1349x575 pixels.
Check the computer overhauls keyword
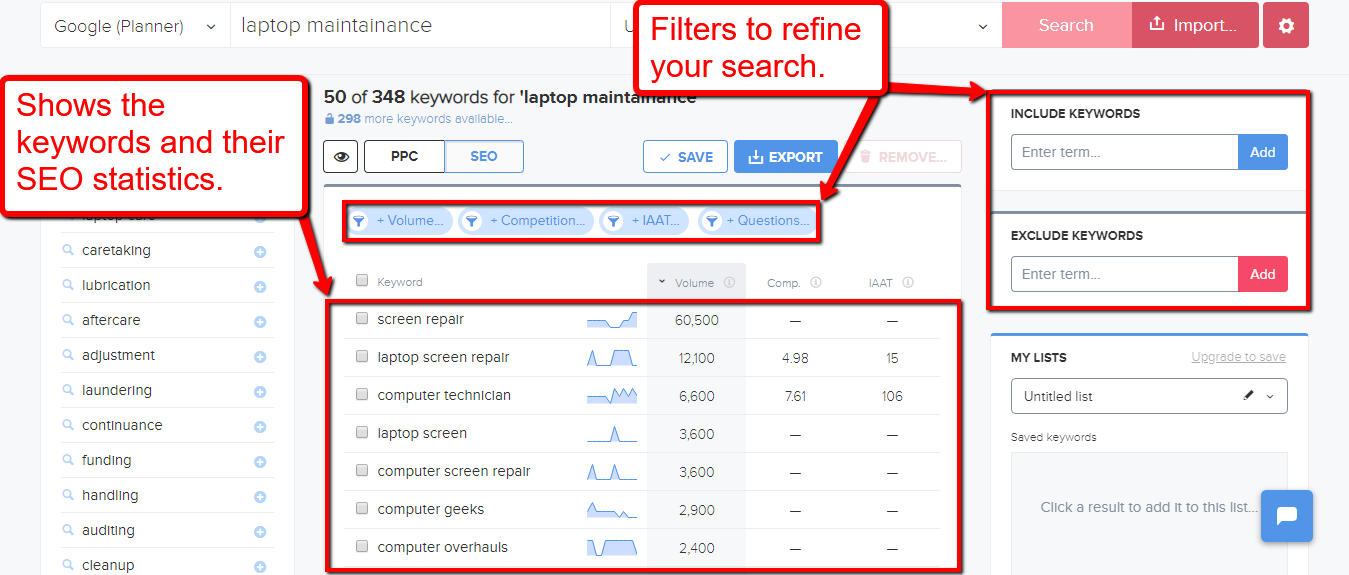(x=362, y=547)
